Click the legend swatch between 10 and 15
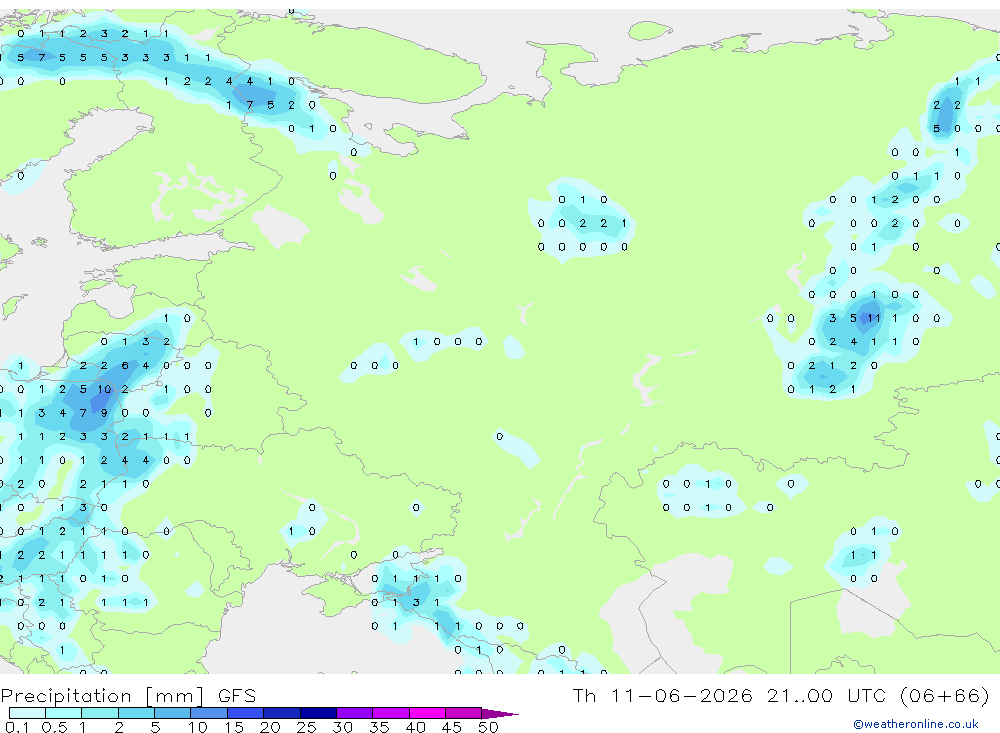The image size is (1000, 733). [x=209, y=713]
